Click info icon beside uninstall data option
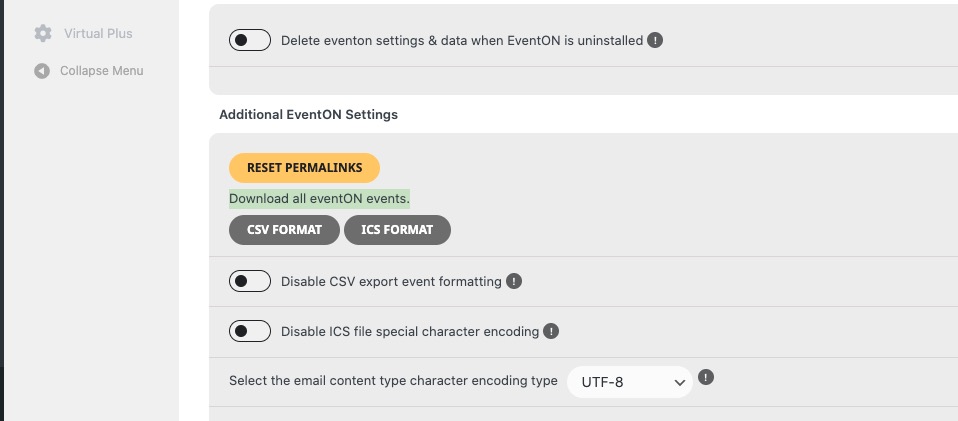The height and width of the screenshot is (421, 958). [655, 40]
